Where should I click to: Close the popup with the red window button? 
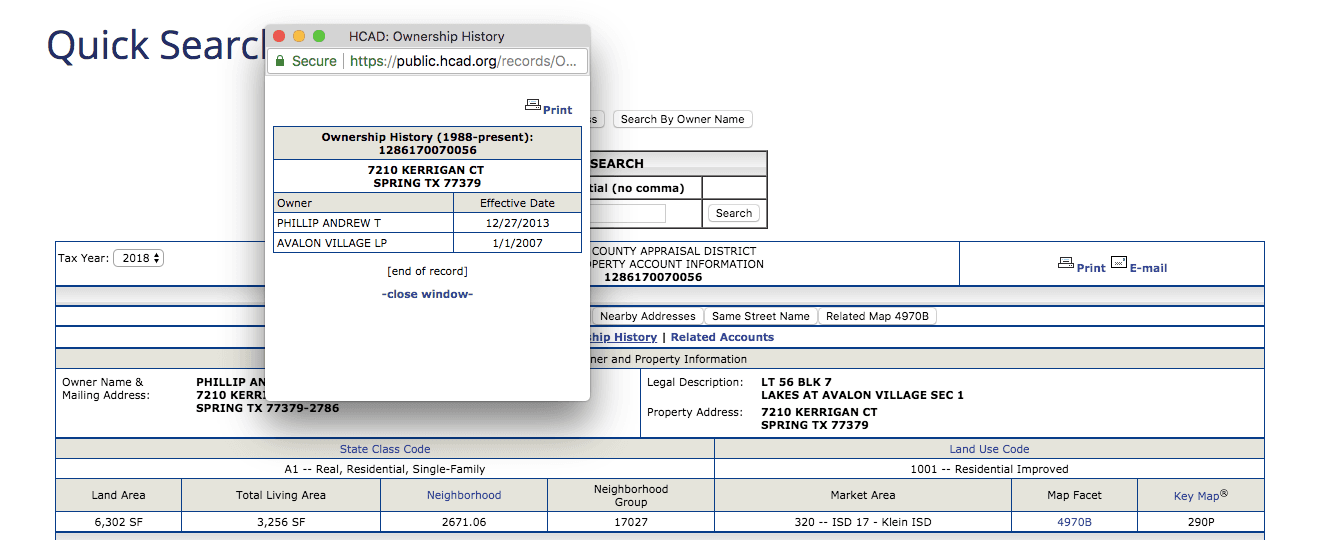pos(279,36)
